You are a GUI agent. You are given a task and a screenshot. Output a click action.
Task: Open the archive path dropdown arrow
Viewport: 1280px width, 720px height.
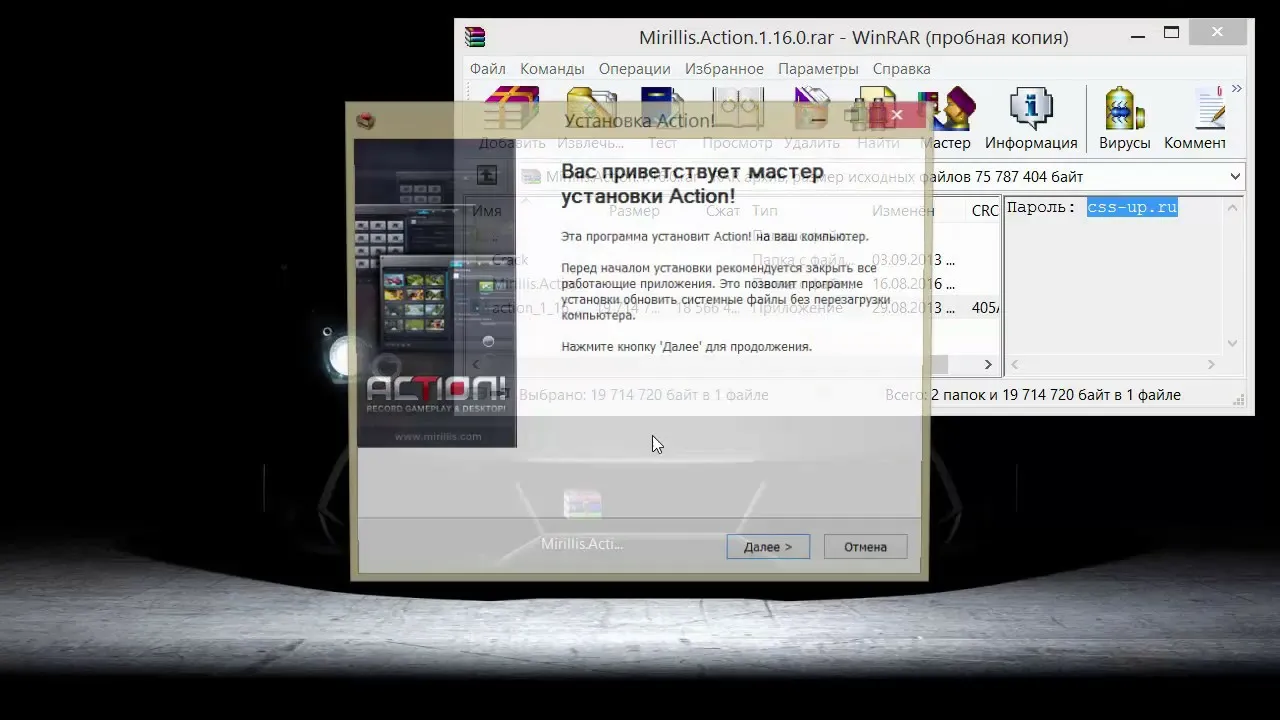click(x=1235, y=177)
